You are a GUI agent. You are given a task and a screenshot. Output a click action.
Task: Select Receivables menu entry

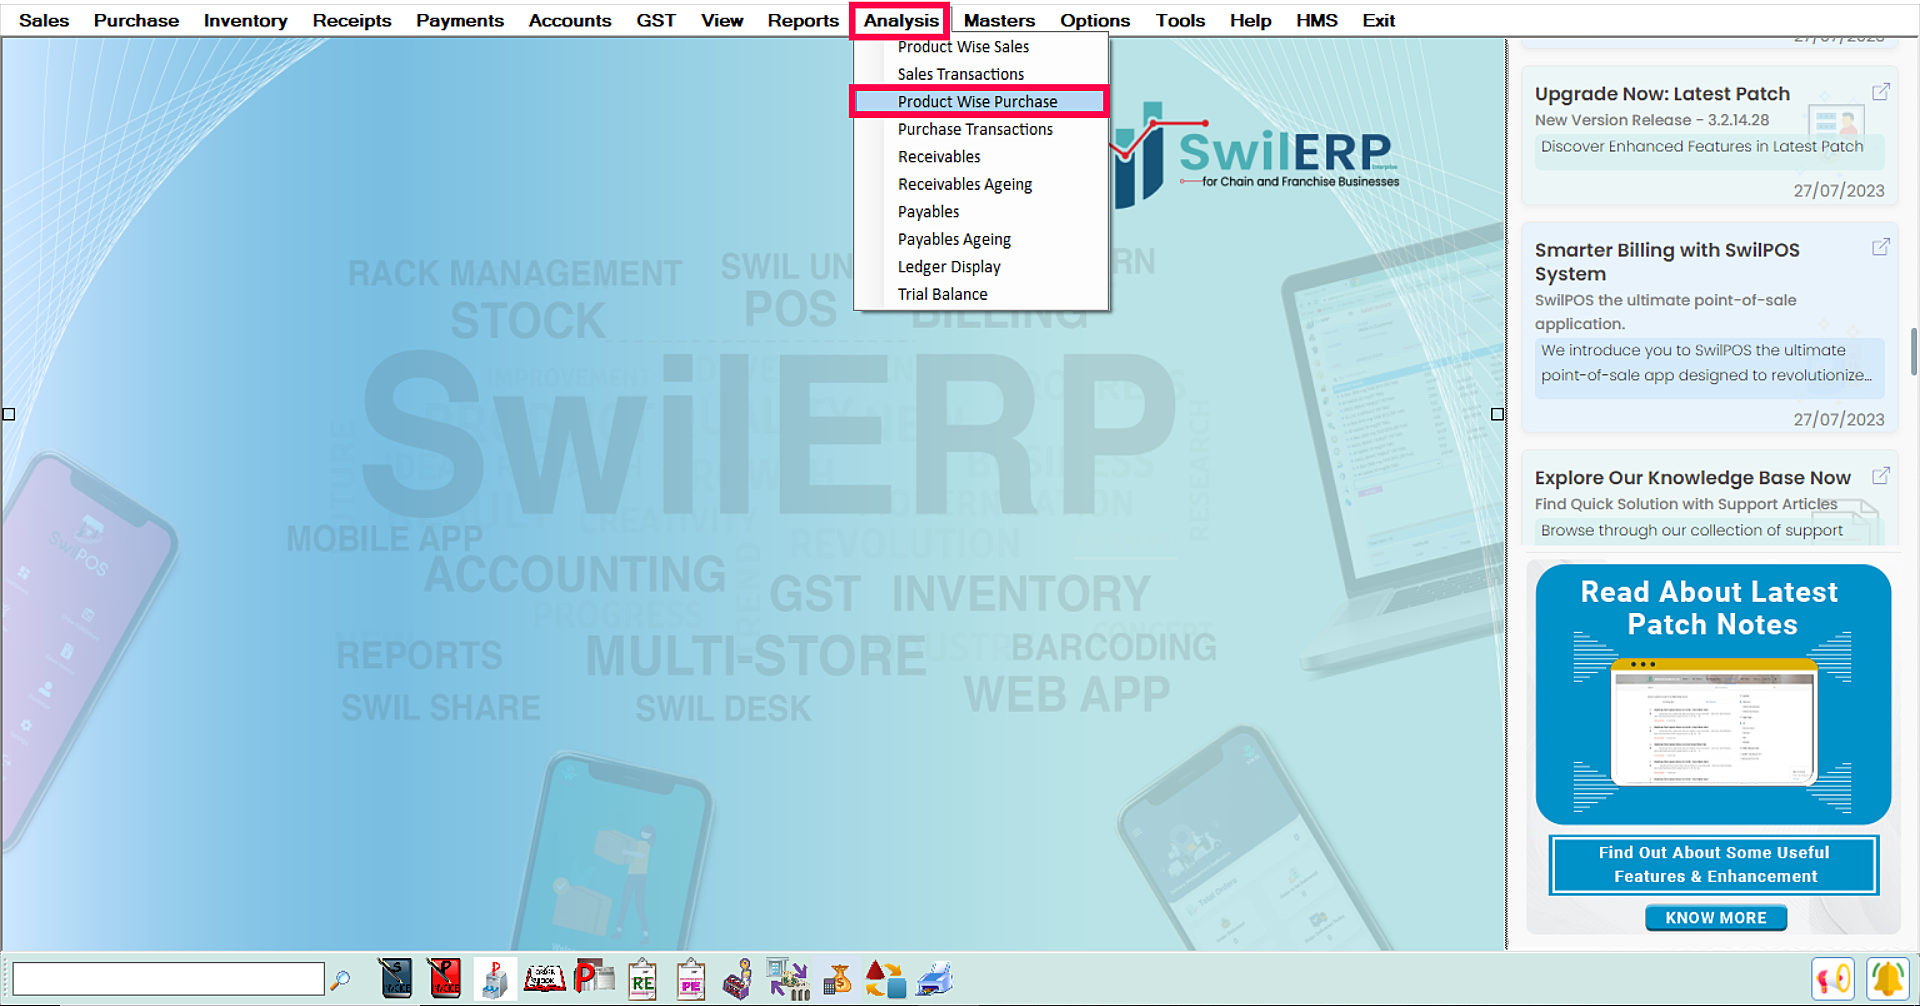[981, 157]
